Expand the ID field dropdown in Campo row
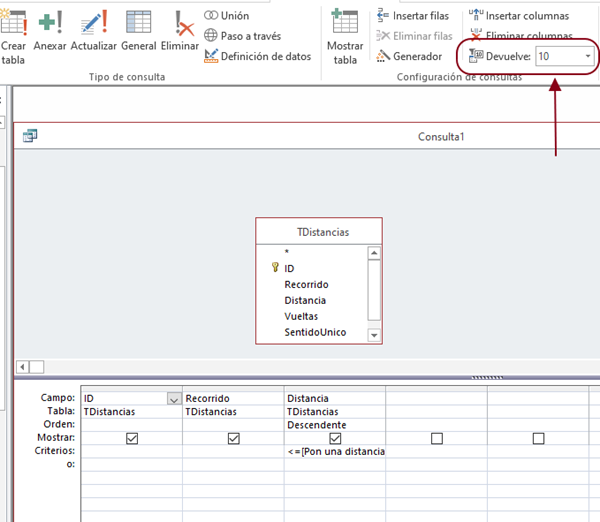The image size is (600, 522). tap(174, 398)
